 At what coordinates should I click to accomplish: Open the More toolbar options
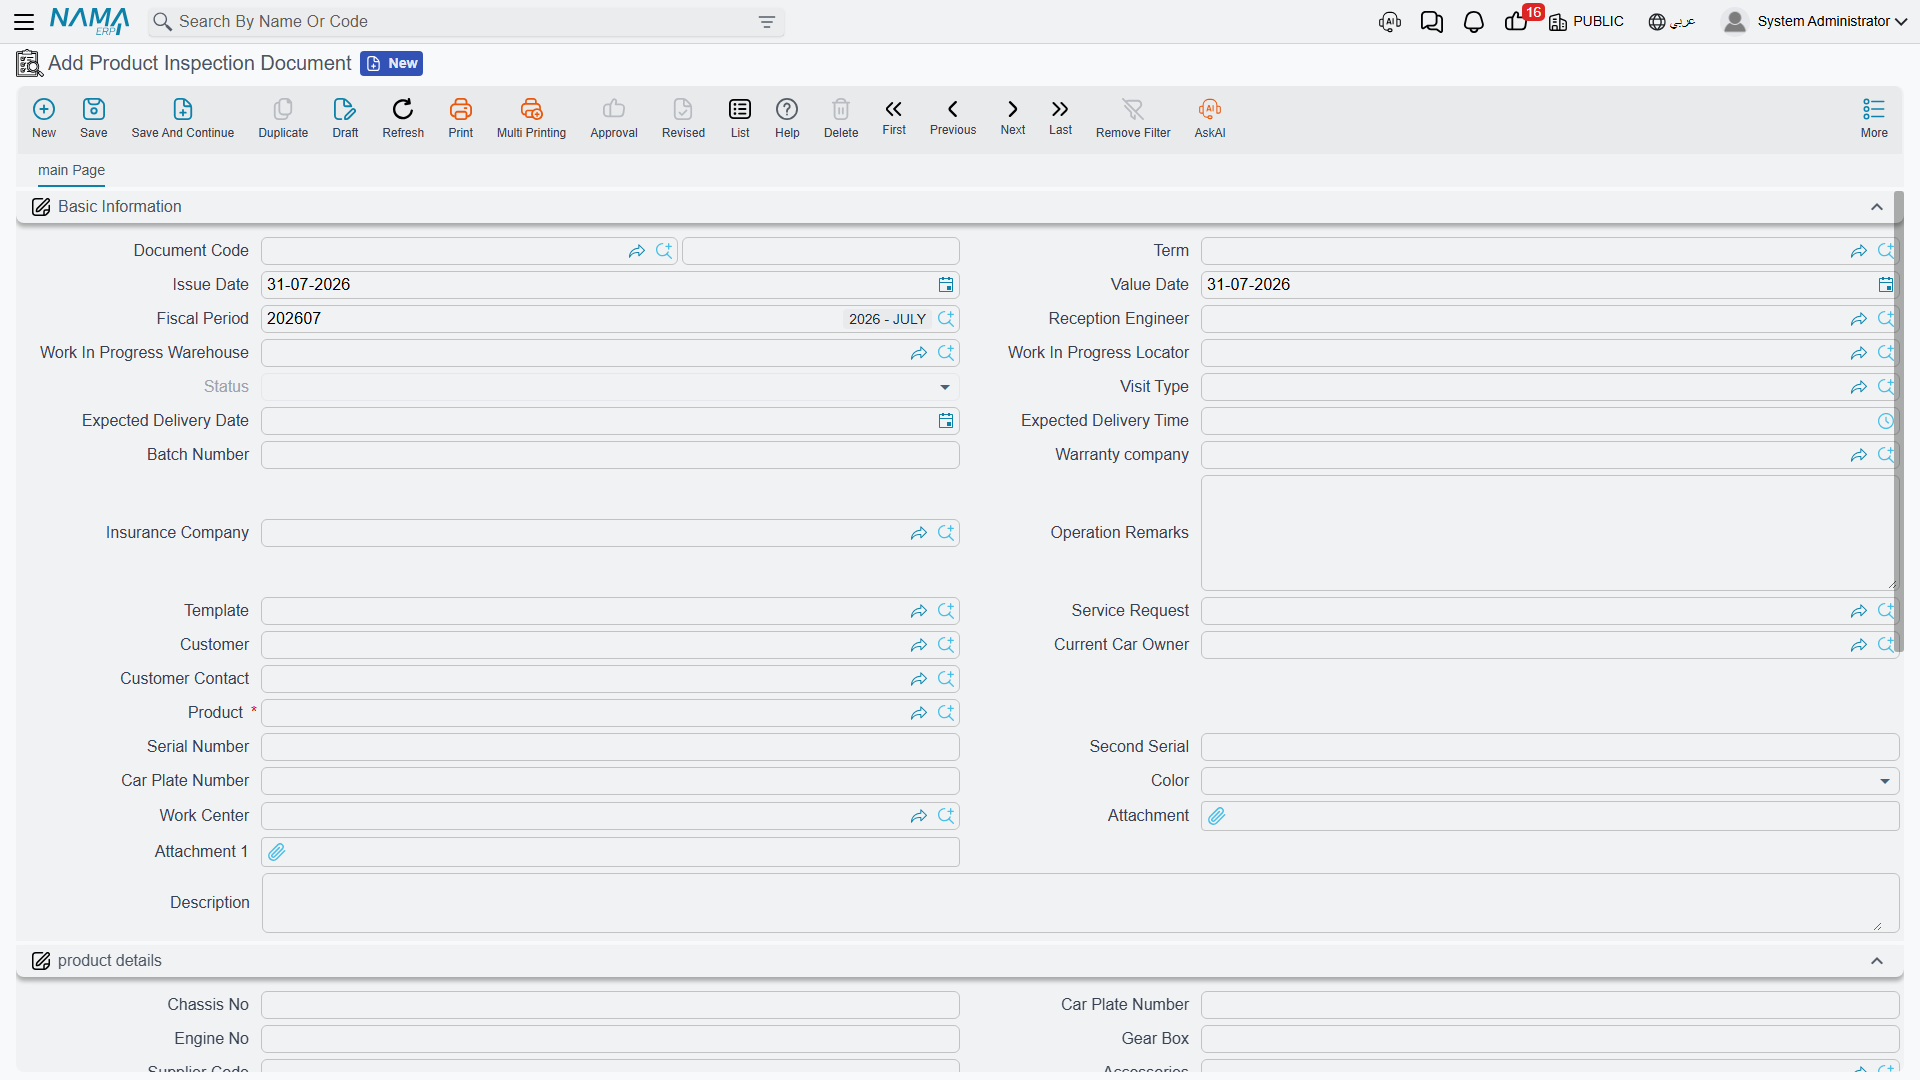pyautogui.click(x=1874, y=118)
